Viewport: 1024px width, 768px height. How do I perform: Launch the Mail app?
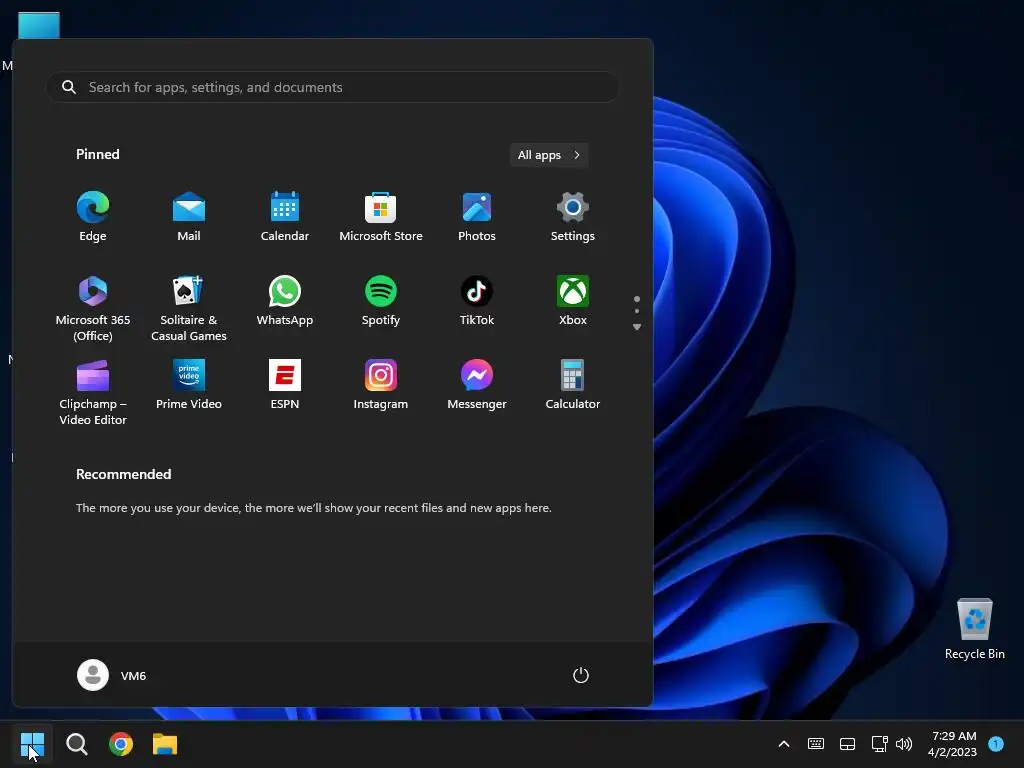point(189,217)
